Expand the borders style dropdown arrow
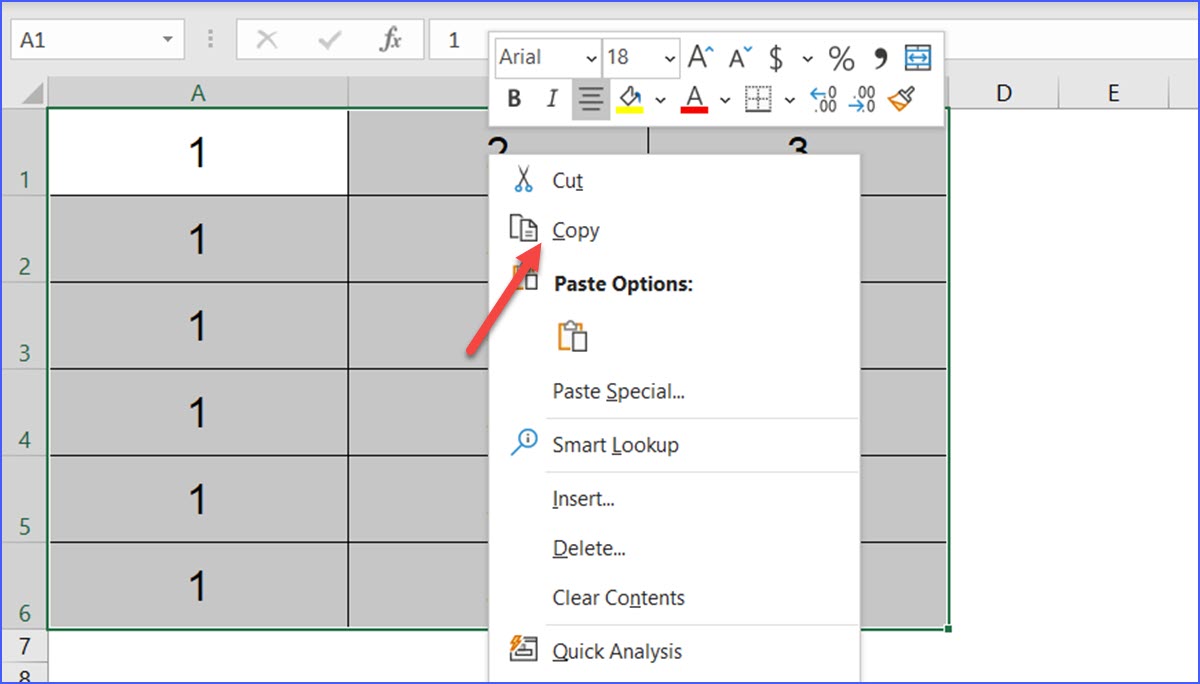 click(788, 100)
